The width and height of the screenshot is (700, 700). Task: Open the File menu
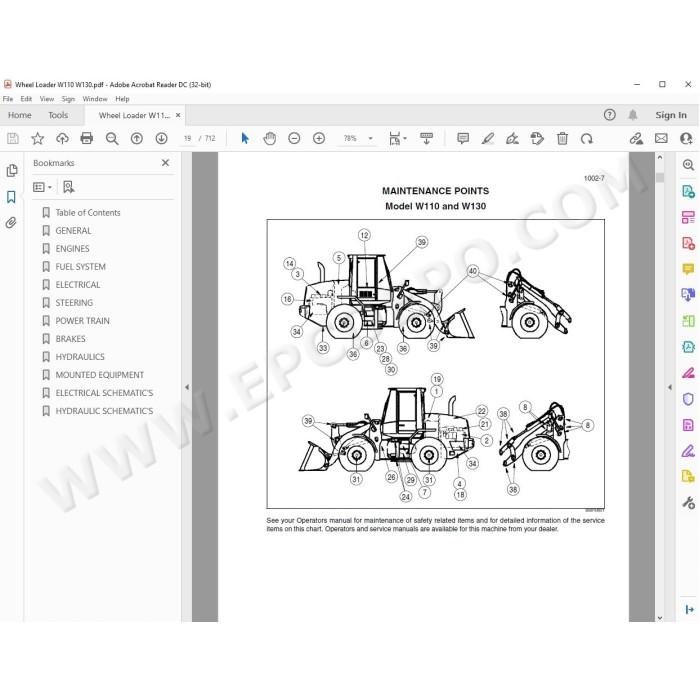(8, 99)
